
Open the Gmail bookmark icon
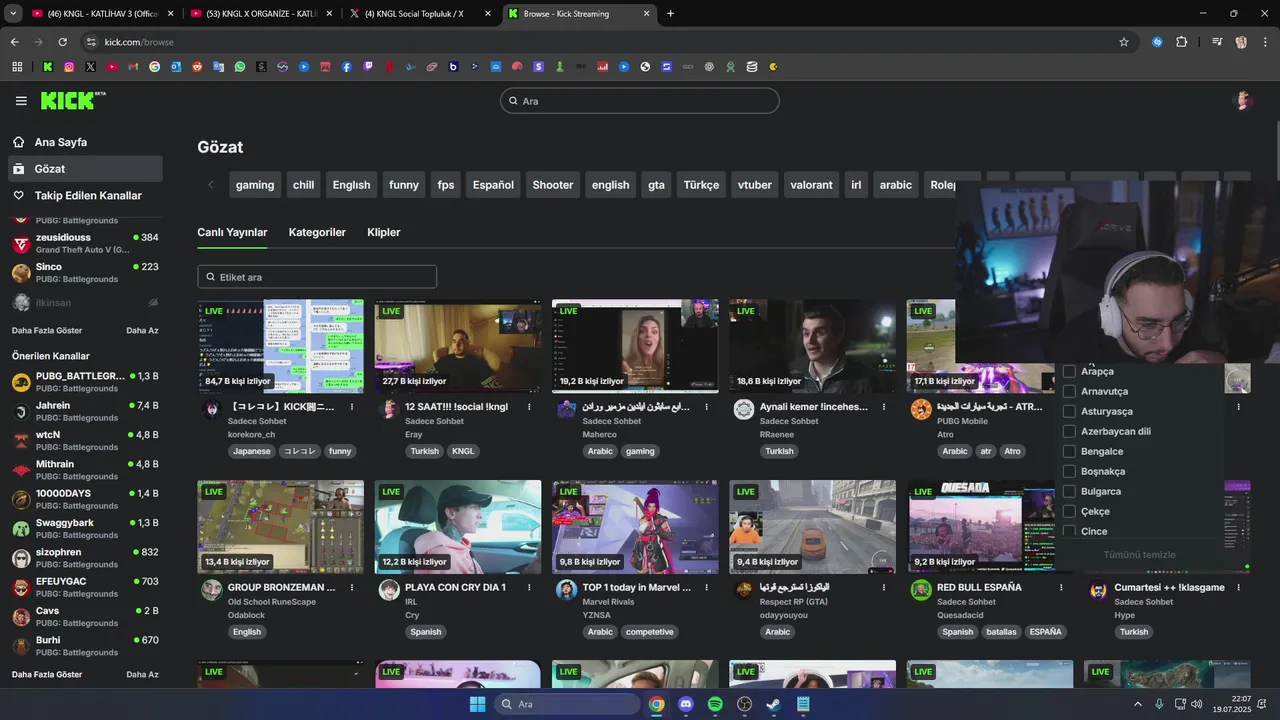coord(133,67)
